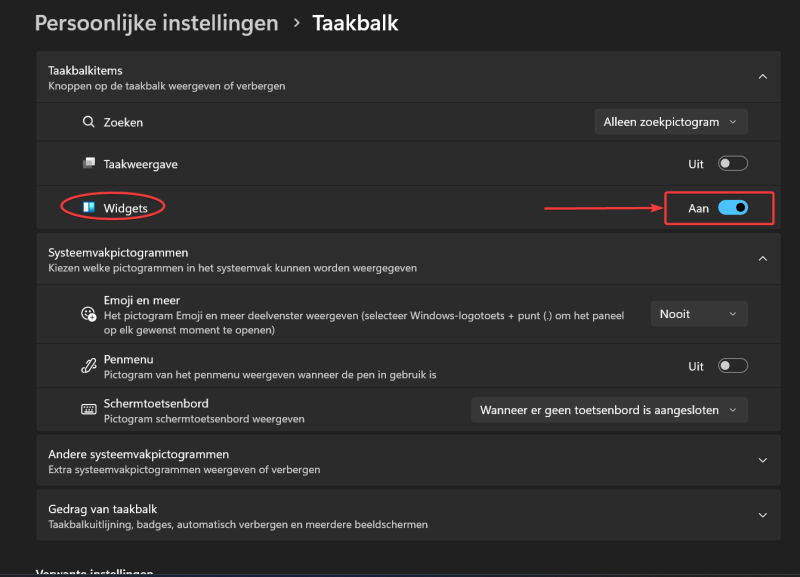Toggle Taakweergave switch on
Screen dimensions: 800x577
732,164
